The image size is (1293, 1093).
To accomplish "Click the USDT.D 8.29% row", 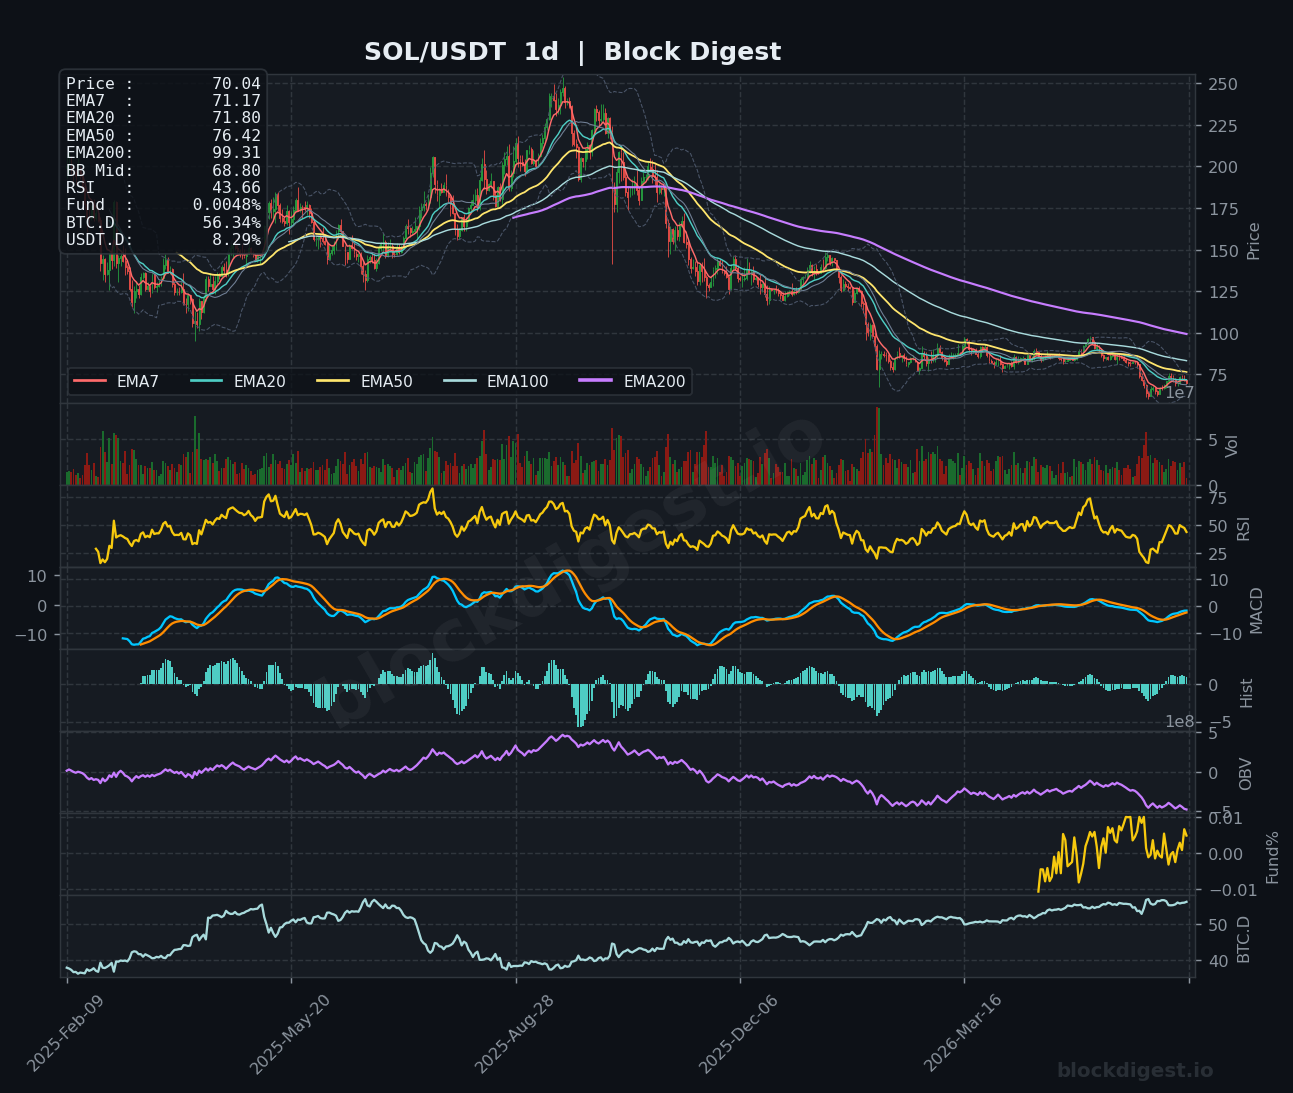I will [163, 240].
